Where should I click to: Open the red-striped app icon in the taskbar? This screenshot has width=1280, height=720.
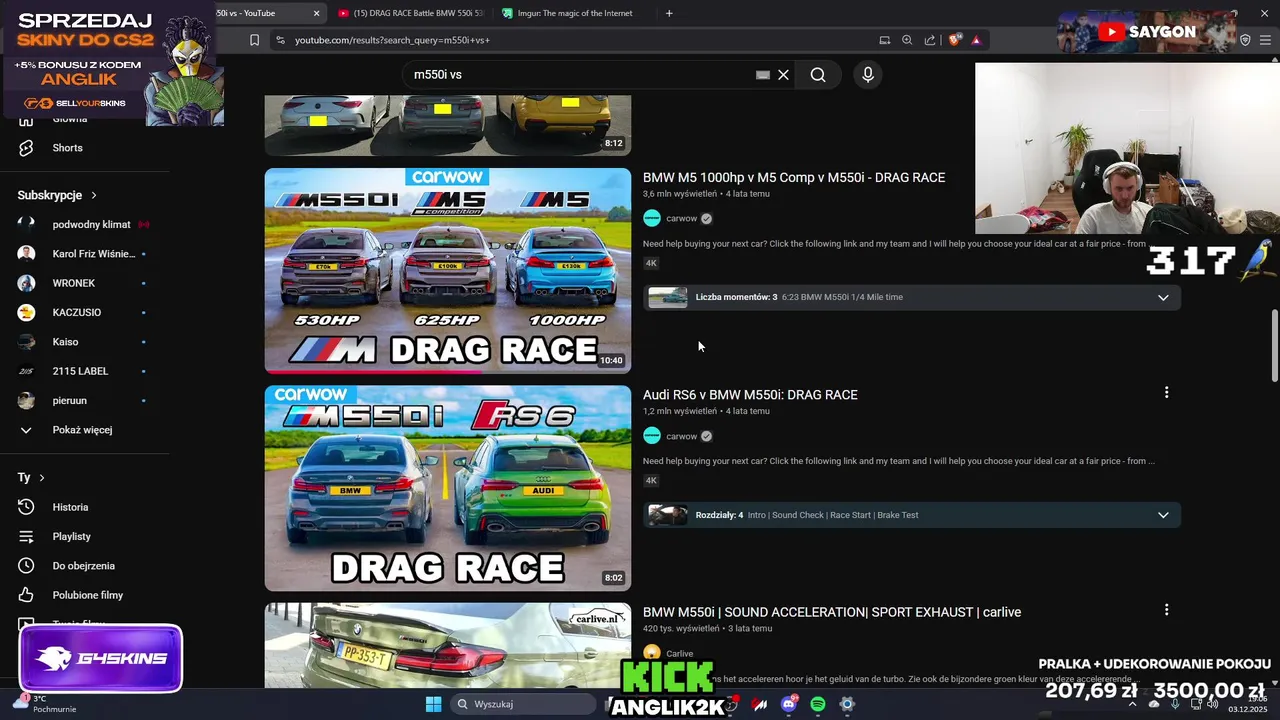760,704
